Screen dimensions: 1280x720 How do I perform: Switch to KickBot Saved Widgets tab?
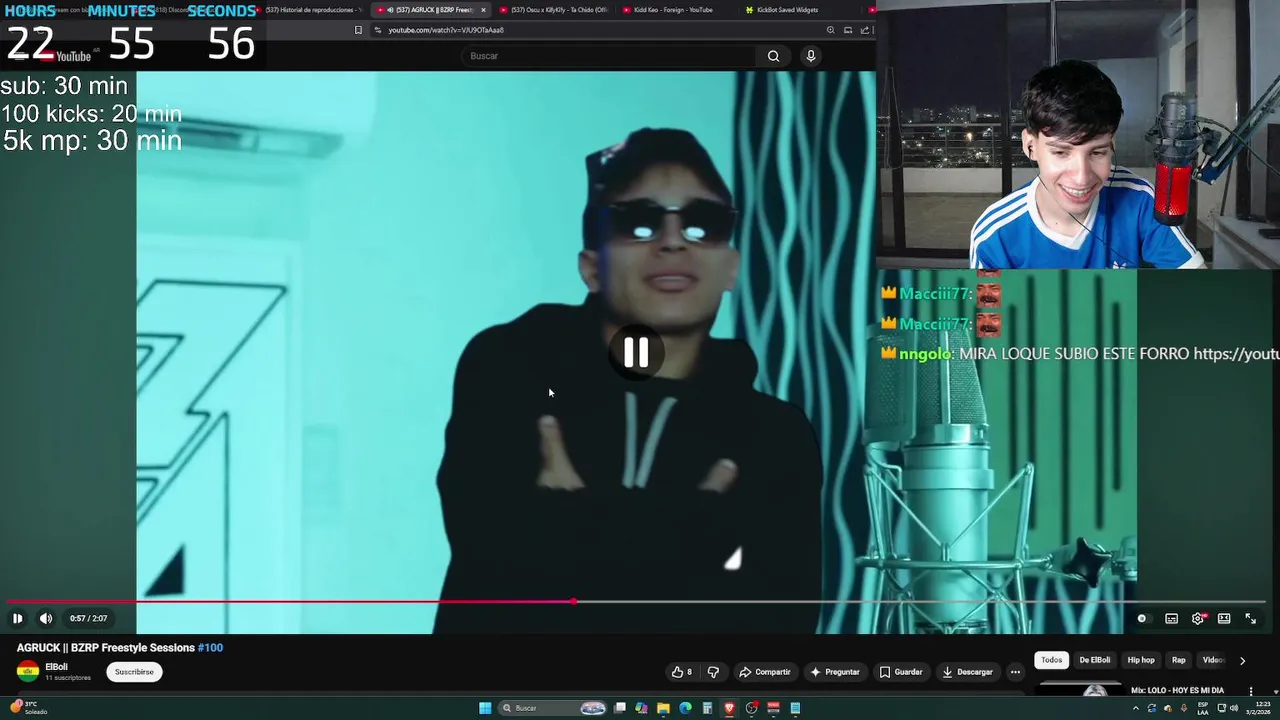coord(787,10)
